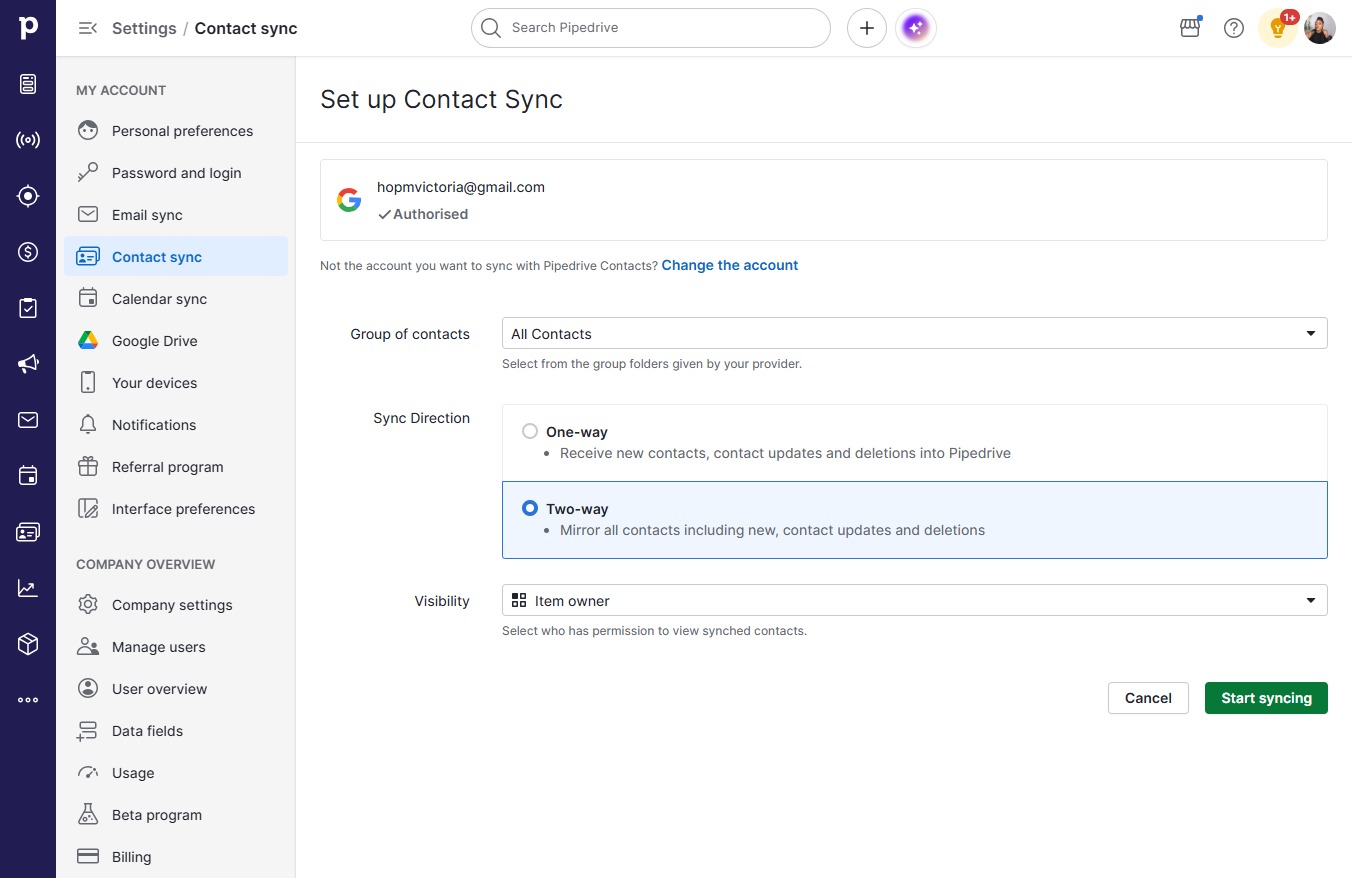Open Interface preferences settings
Image resolution: width=1352 pixels, height=878 pixels.
click(x=176, y=509)
